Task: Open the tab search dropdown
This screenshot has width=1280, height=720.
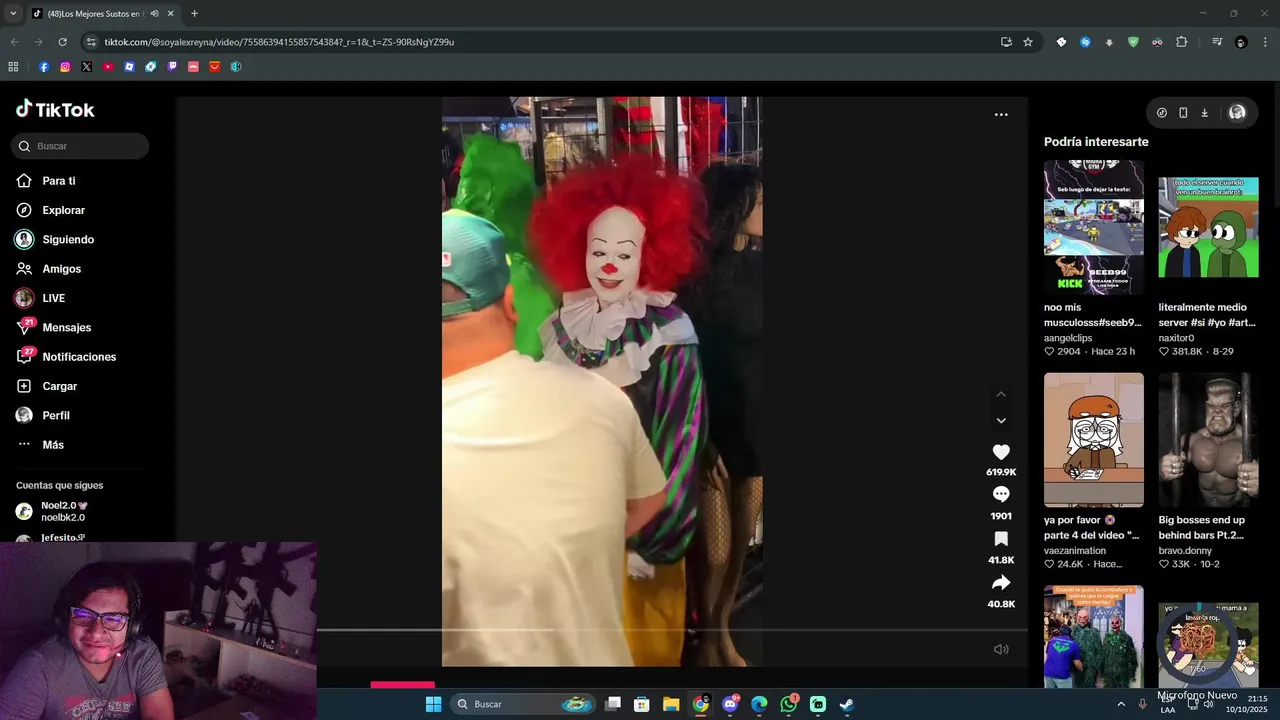Action: (x=13, y=14)
